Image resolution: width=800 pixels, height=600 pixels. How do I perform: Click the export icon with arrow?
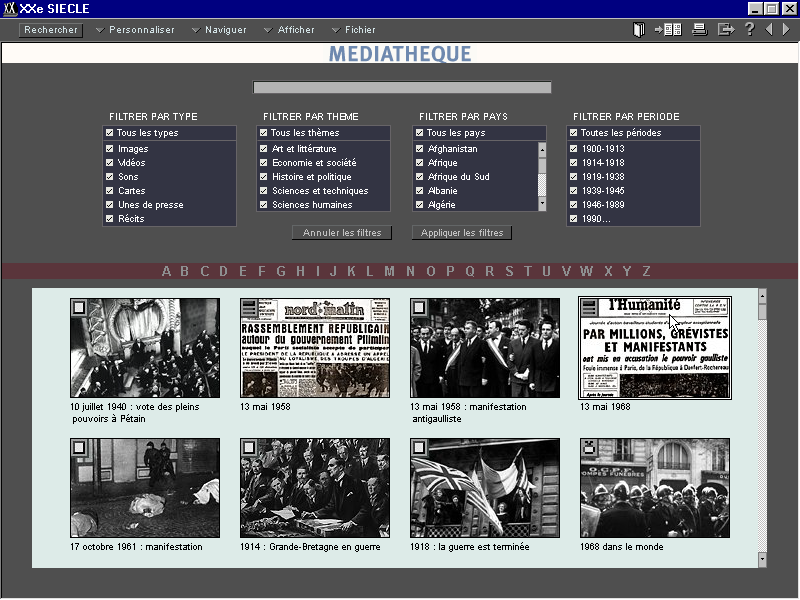tap(726, 30)
